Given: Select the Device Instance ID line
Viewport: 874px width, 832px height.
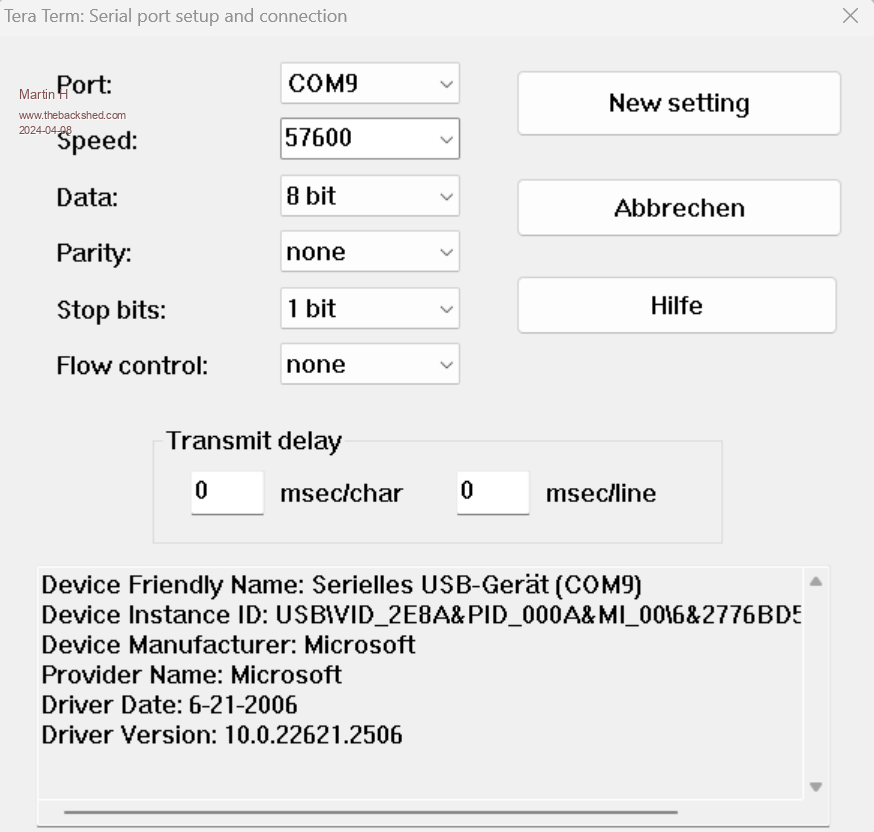Looking at the screenshot, I should click(420, 615).
